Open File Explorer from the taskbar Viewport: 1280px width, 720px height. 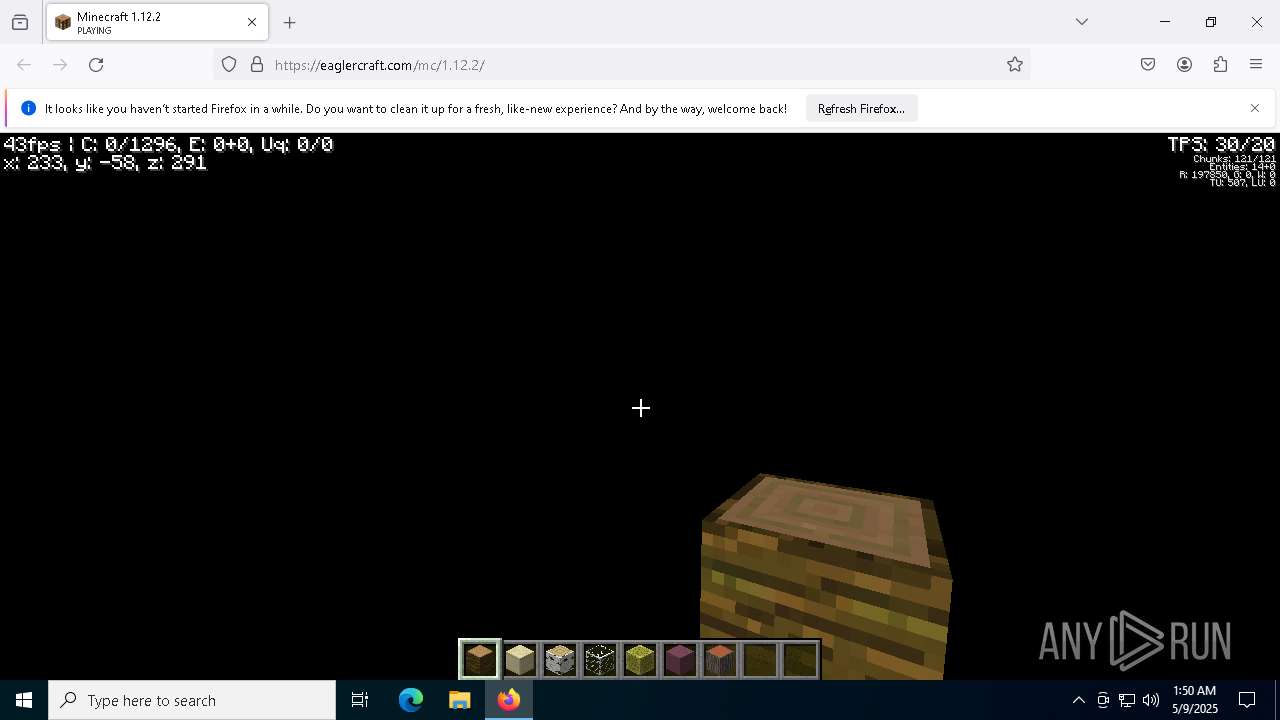460,700
